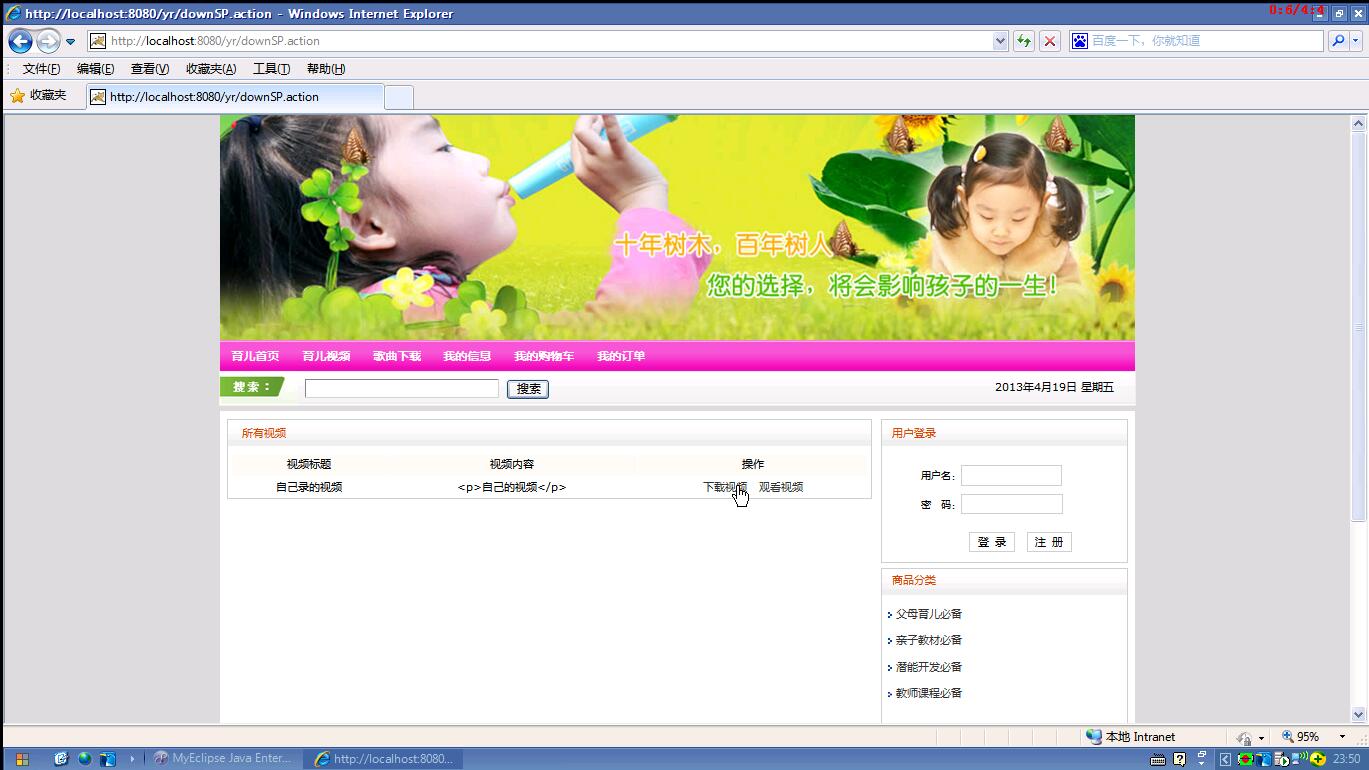This screenshot has height=770, width=1369.
Task: Click the site search text field
Action: point(402,389)
